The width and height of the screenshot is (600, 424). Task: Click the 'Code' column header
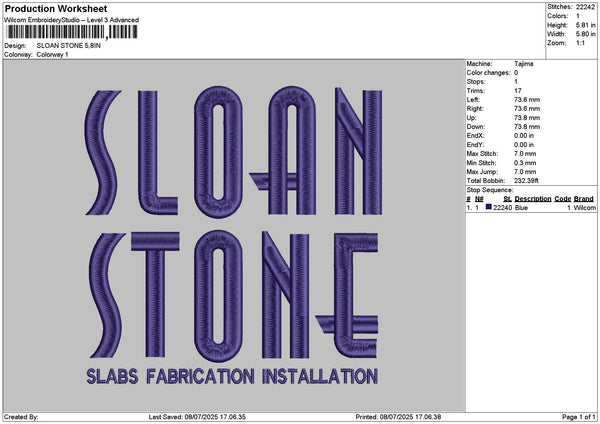[562, 199]
